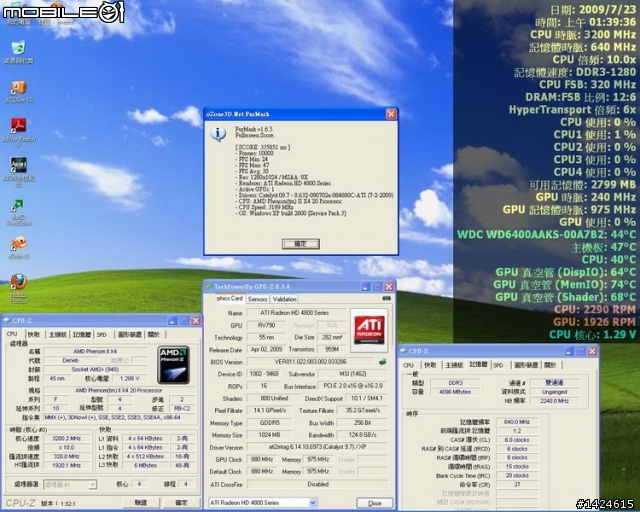Minimize the GPU-Z window
The width and height of the screenshot is (640, 512).
(366, 287)
